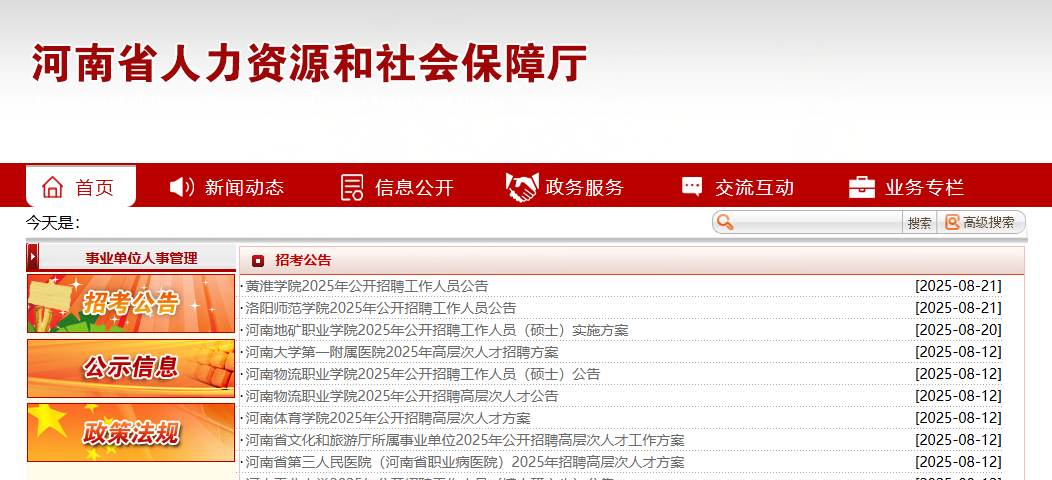Click the chat bubble icon beside 交流互动
The image size is (1052, 480).
pos(692,187)
